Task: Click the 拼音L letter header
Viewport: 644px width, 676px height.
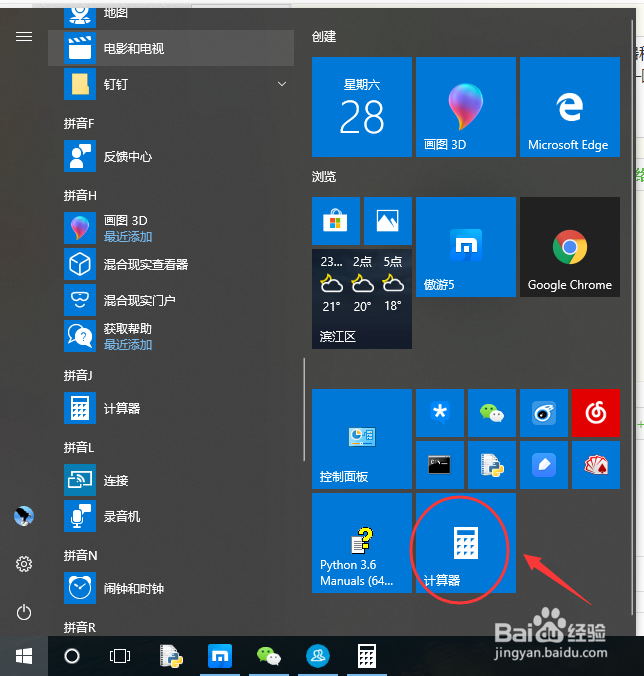Action: (79, 448)
